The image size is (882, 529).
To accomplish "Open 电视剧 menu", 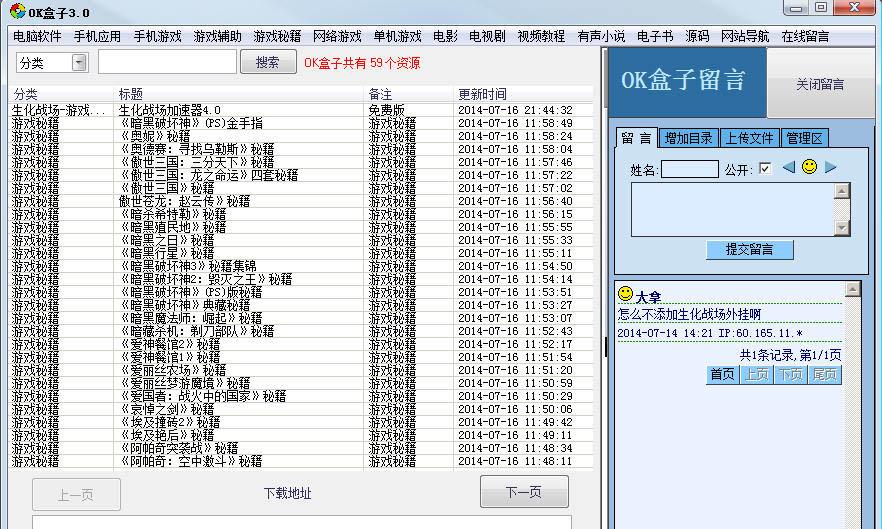I will point(487,37).
